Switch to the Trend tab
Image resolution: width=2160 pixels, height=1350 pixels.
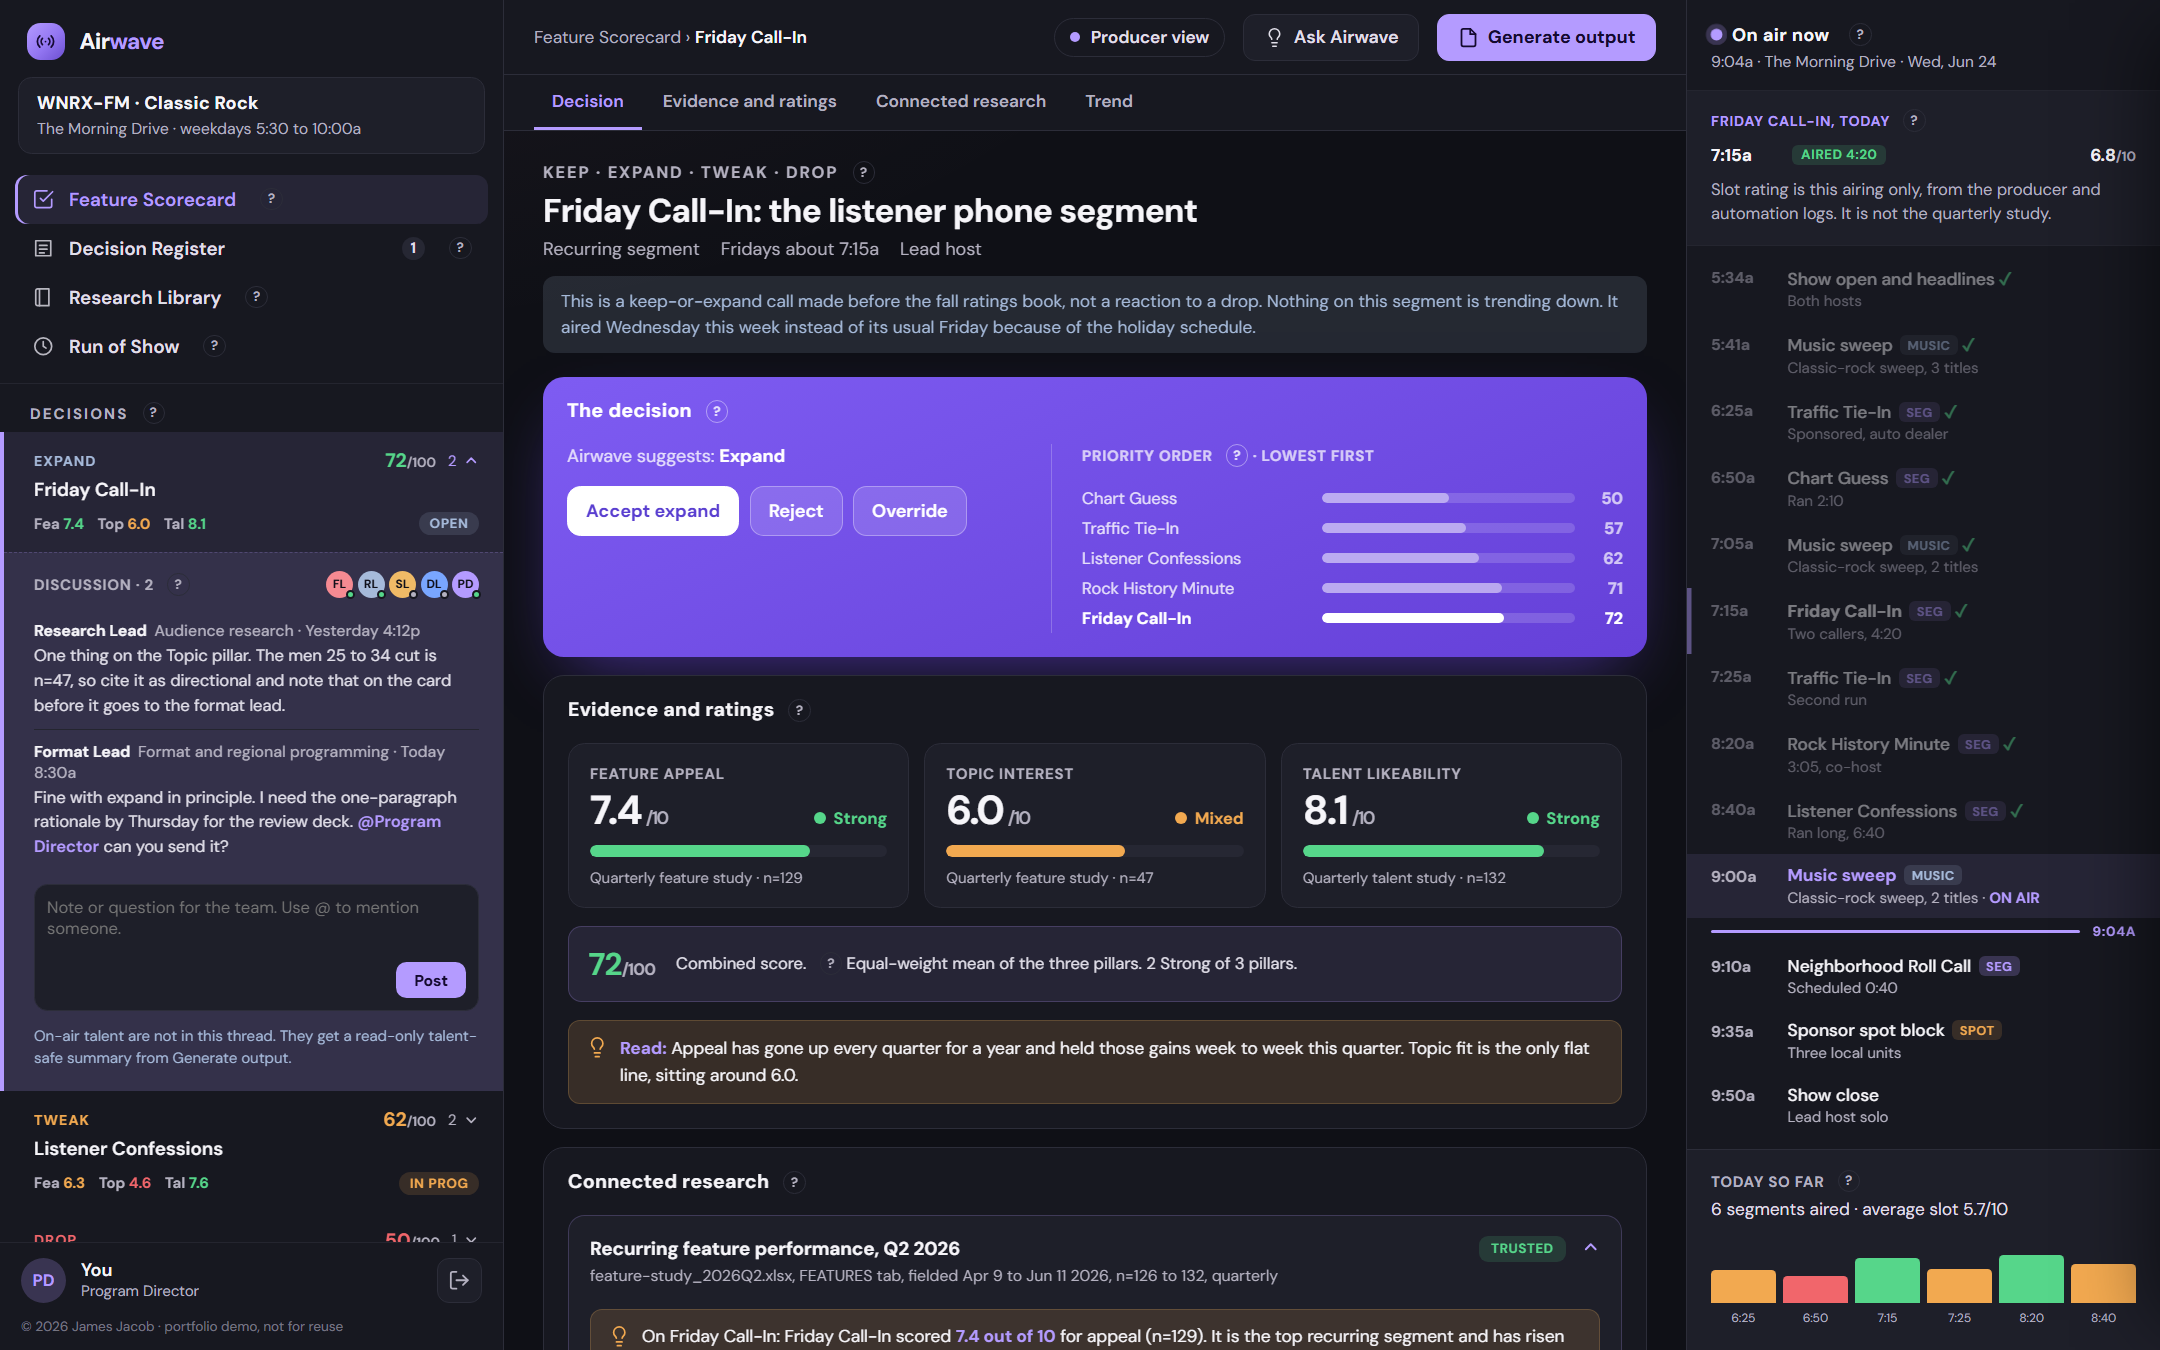pos(1108,101)
